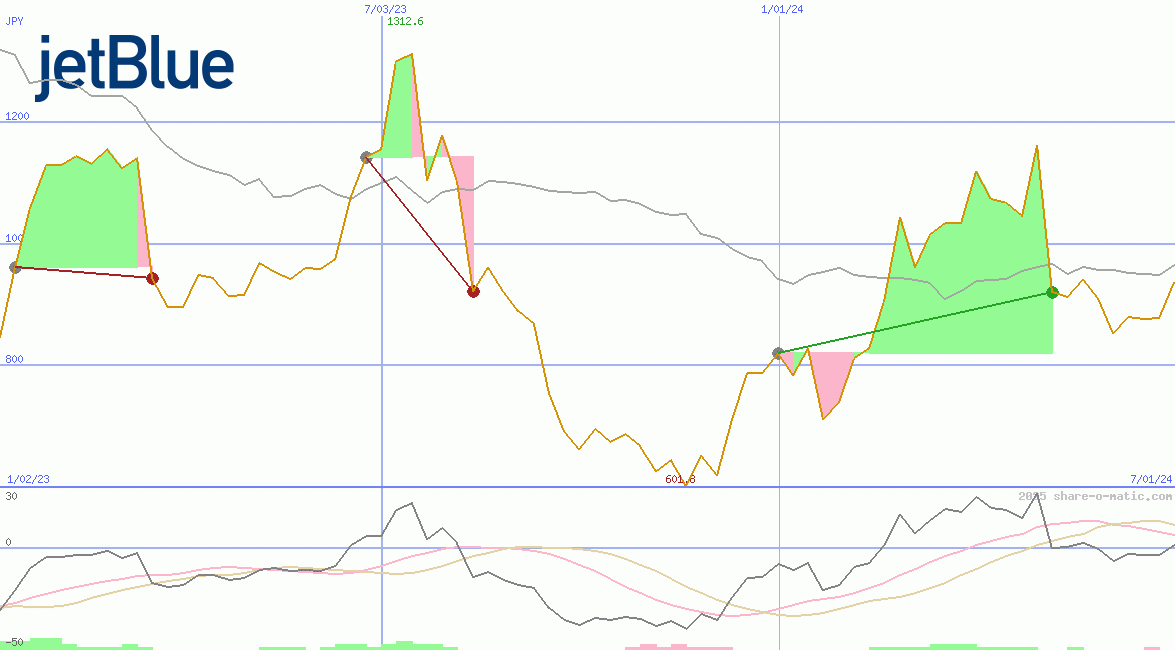This screenshot has height=650, width=1175.
Task: Click the 7/01/24 end date label
Action: tap(1150, 480)
